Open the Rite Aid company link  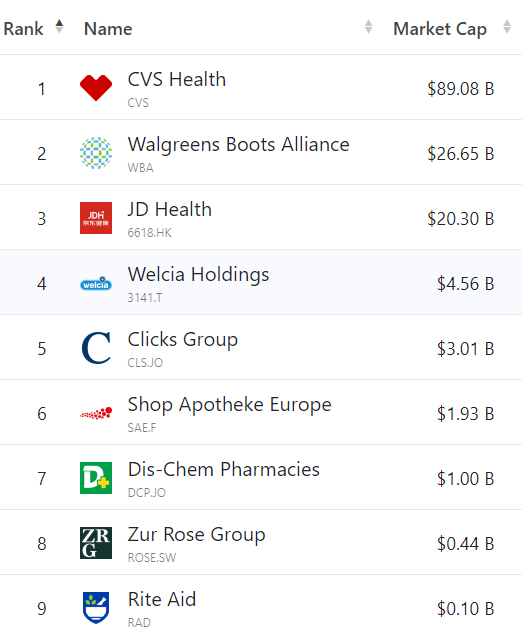click(x=162, y=599)
